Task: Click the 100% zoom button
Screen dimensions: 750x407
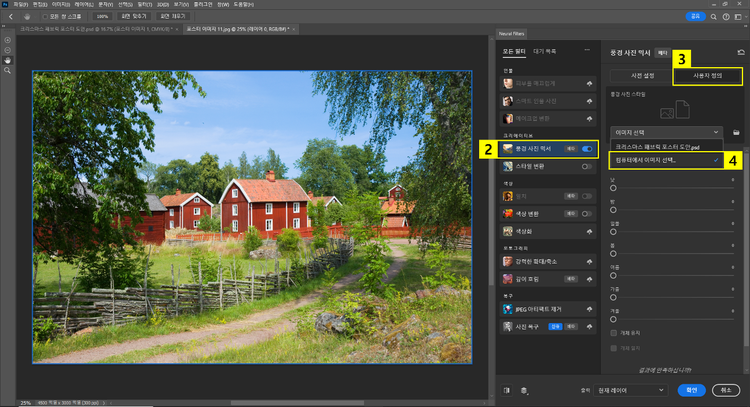Action: pyautogui.click(x=102, y=17)
